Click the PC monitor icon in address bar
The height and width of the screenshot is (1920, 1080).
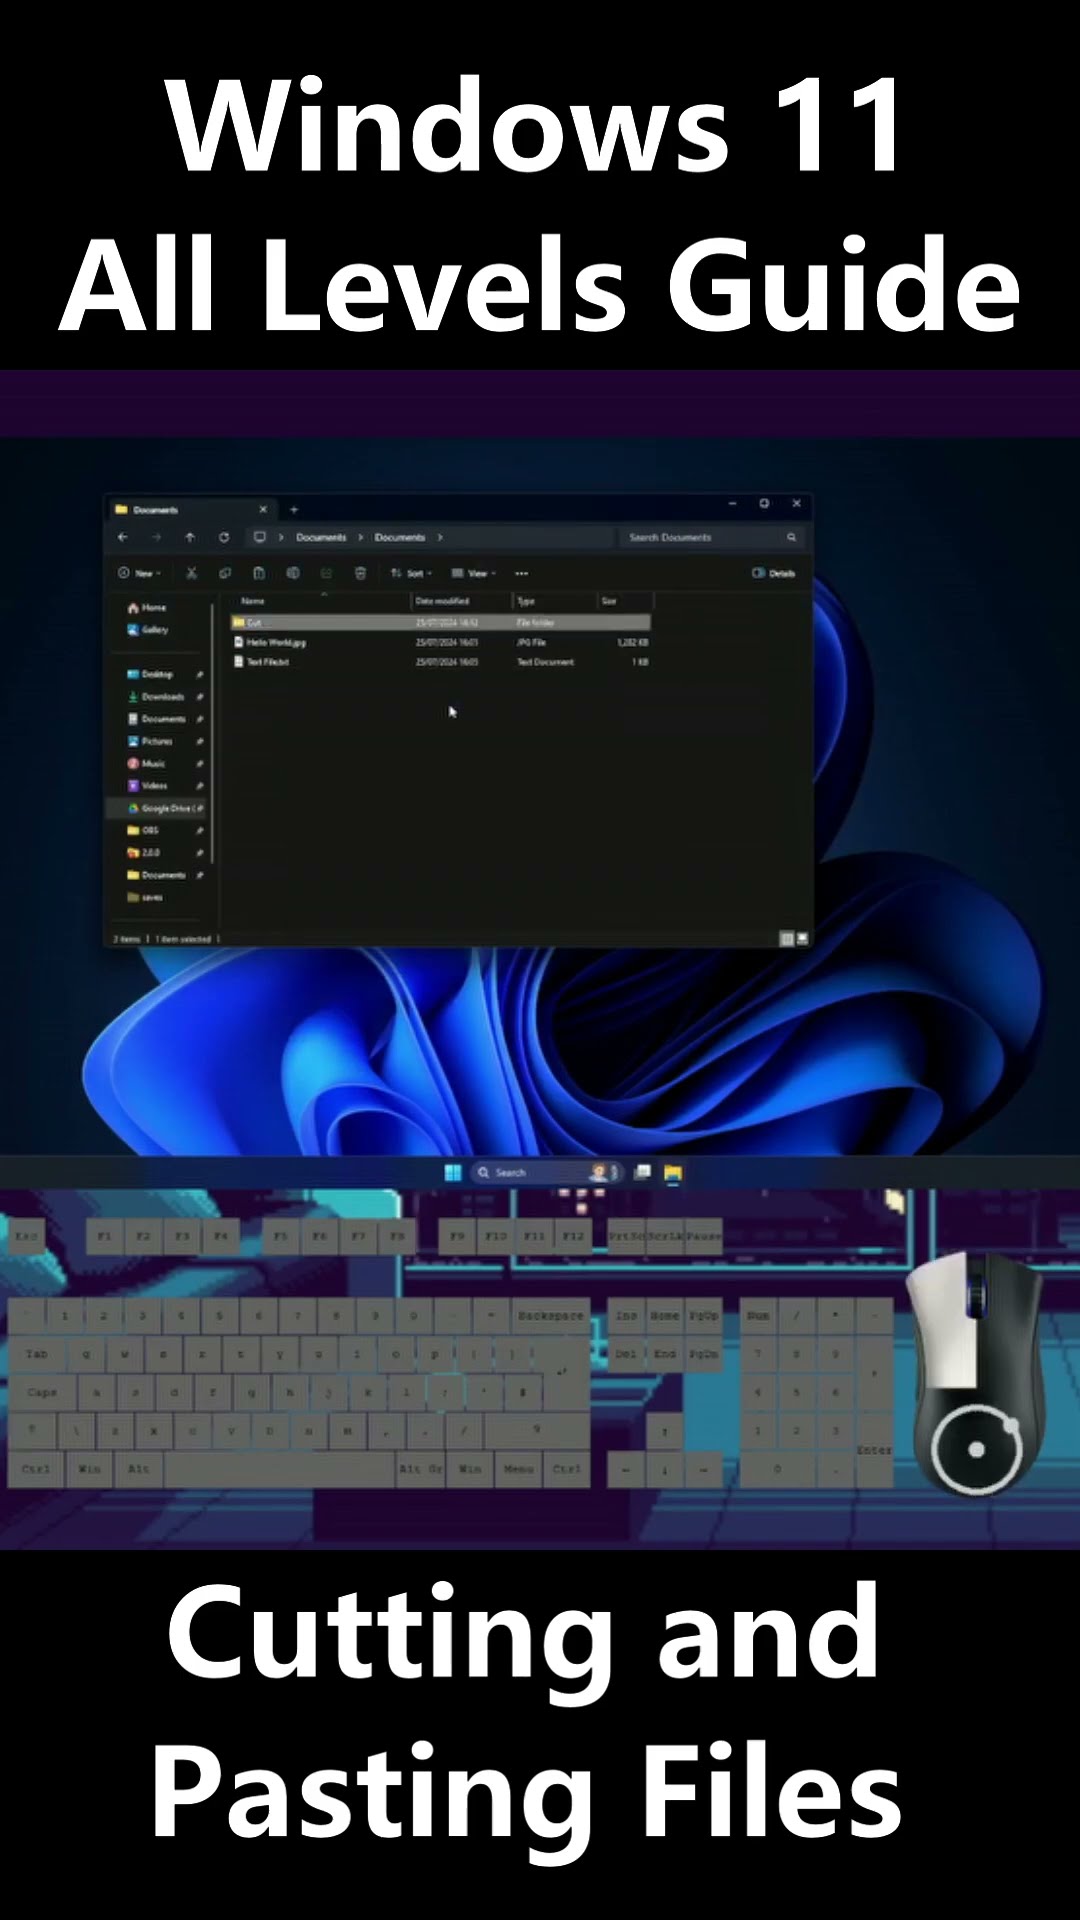pyautogui.click(x=260, y=537)
